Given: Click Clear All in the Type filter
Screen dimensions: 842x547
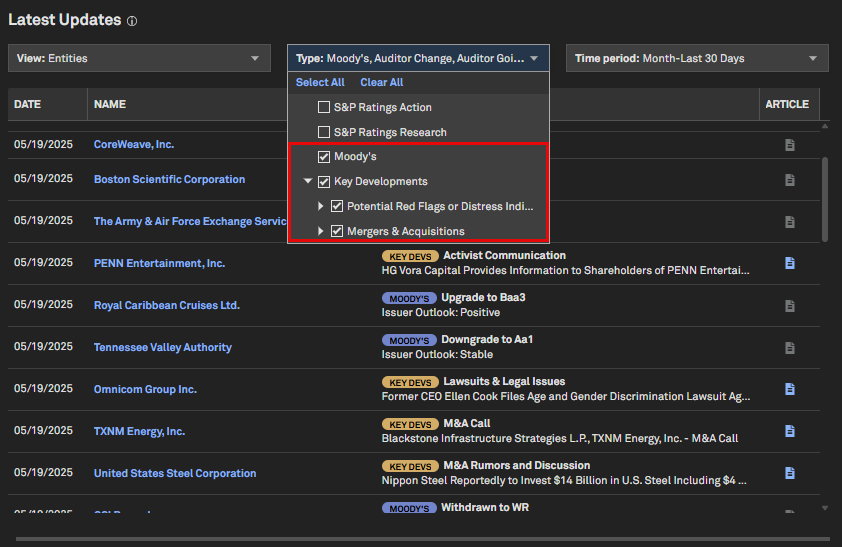Looking at the screenshot, I should [x=381, y=83].
